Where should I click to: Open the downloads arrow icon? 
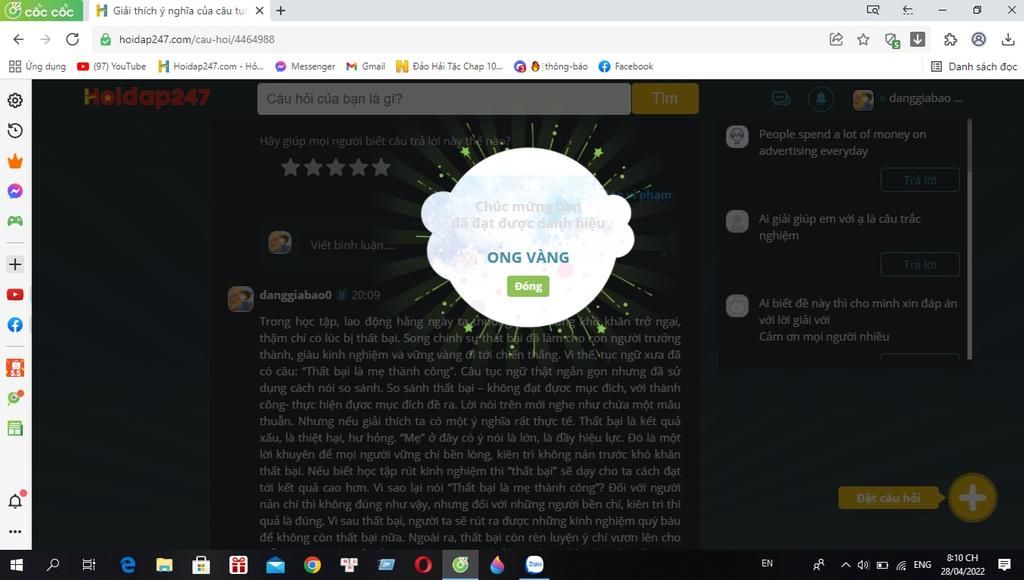[1008, 39]
